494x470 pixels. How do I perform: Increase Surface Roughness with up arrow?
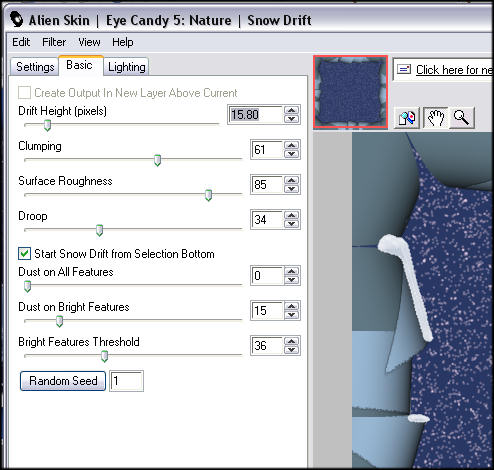click(292, 180)
